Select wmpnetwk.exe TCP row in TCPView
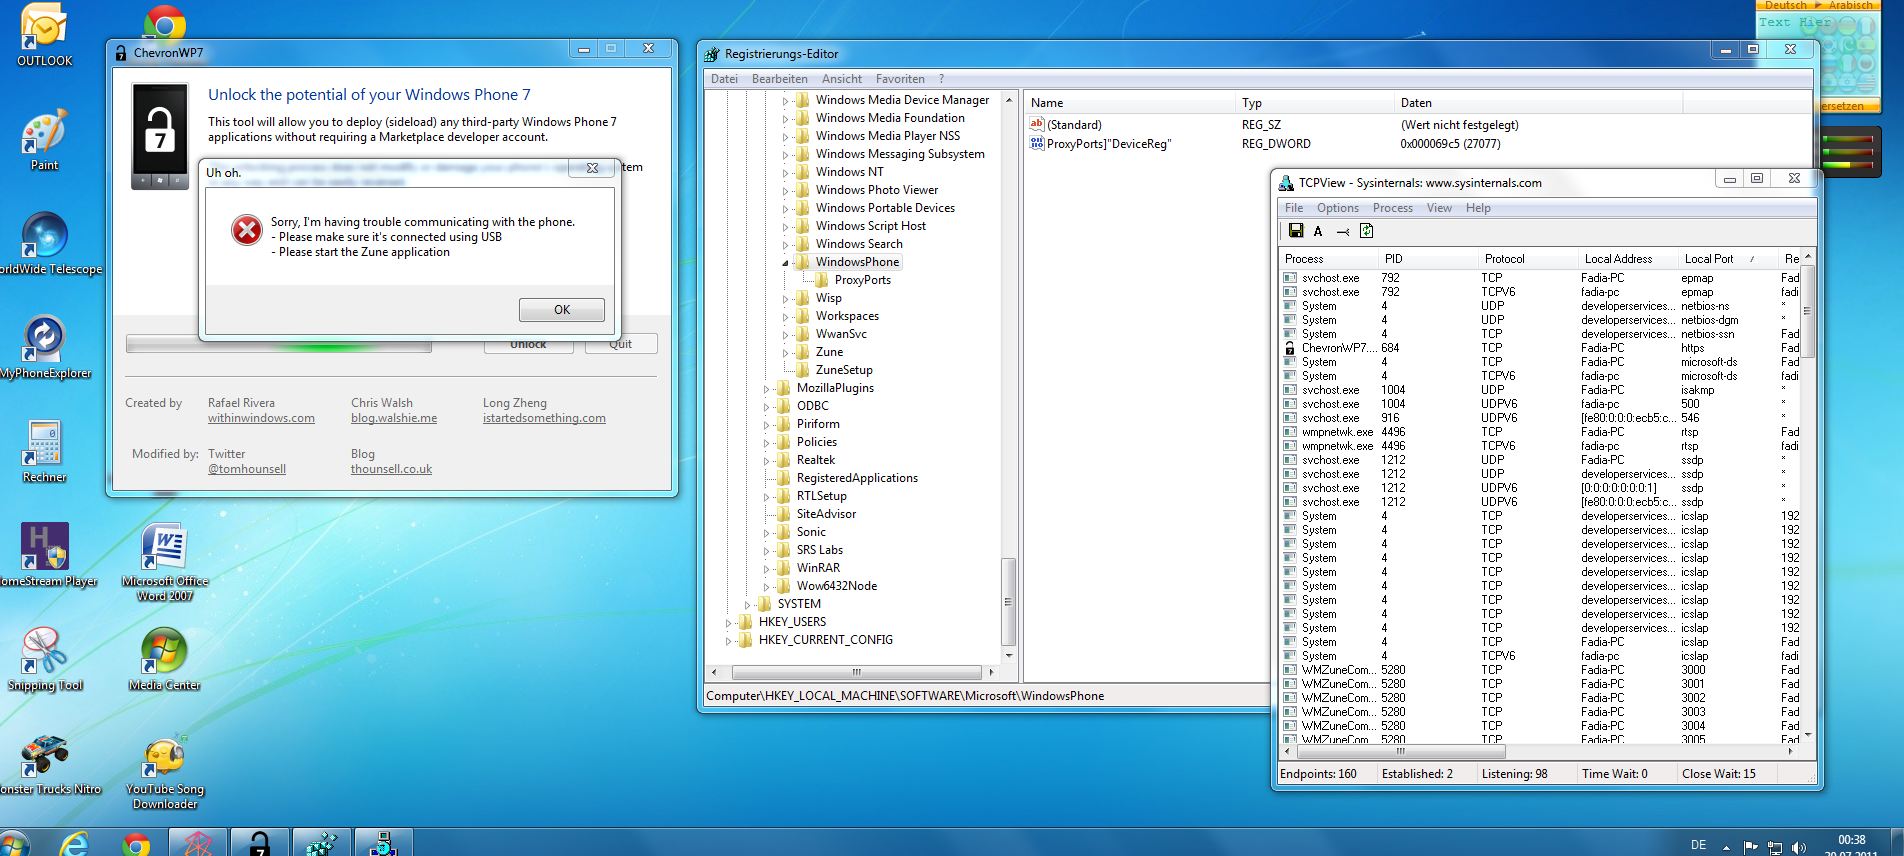 (x=1541, y=432)
